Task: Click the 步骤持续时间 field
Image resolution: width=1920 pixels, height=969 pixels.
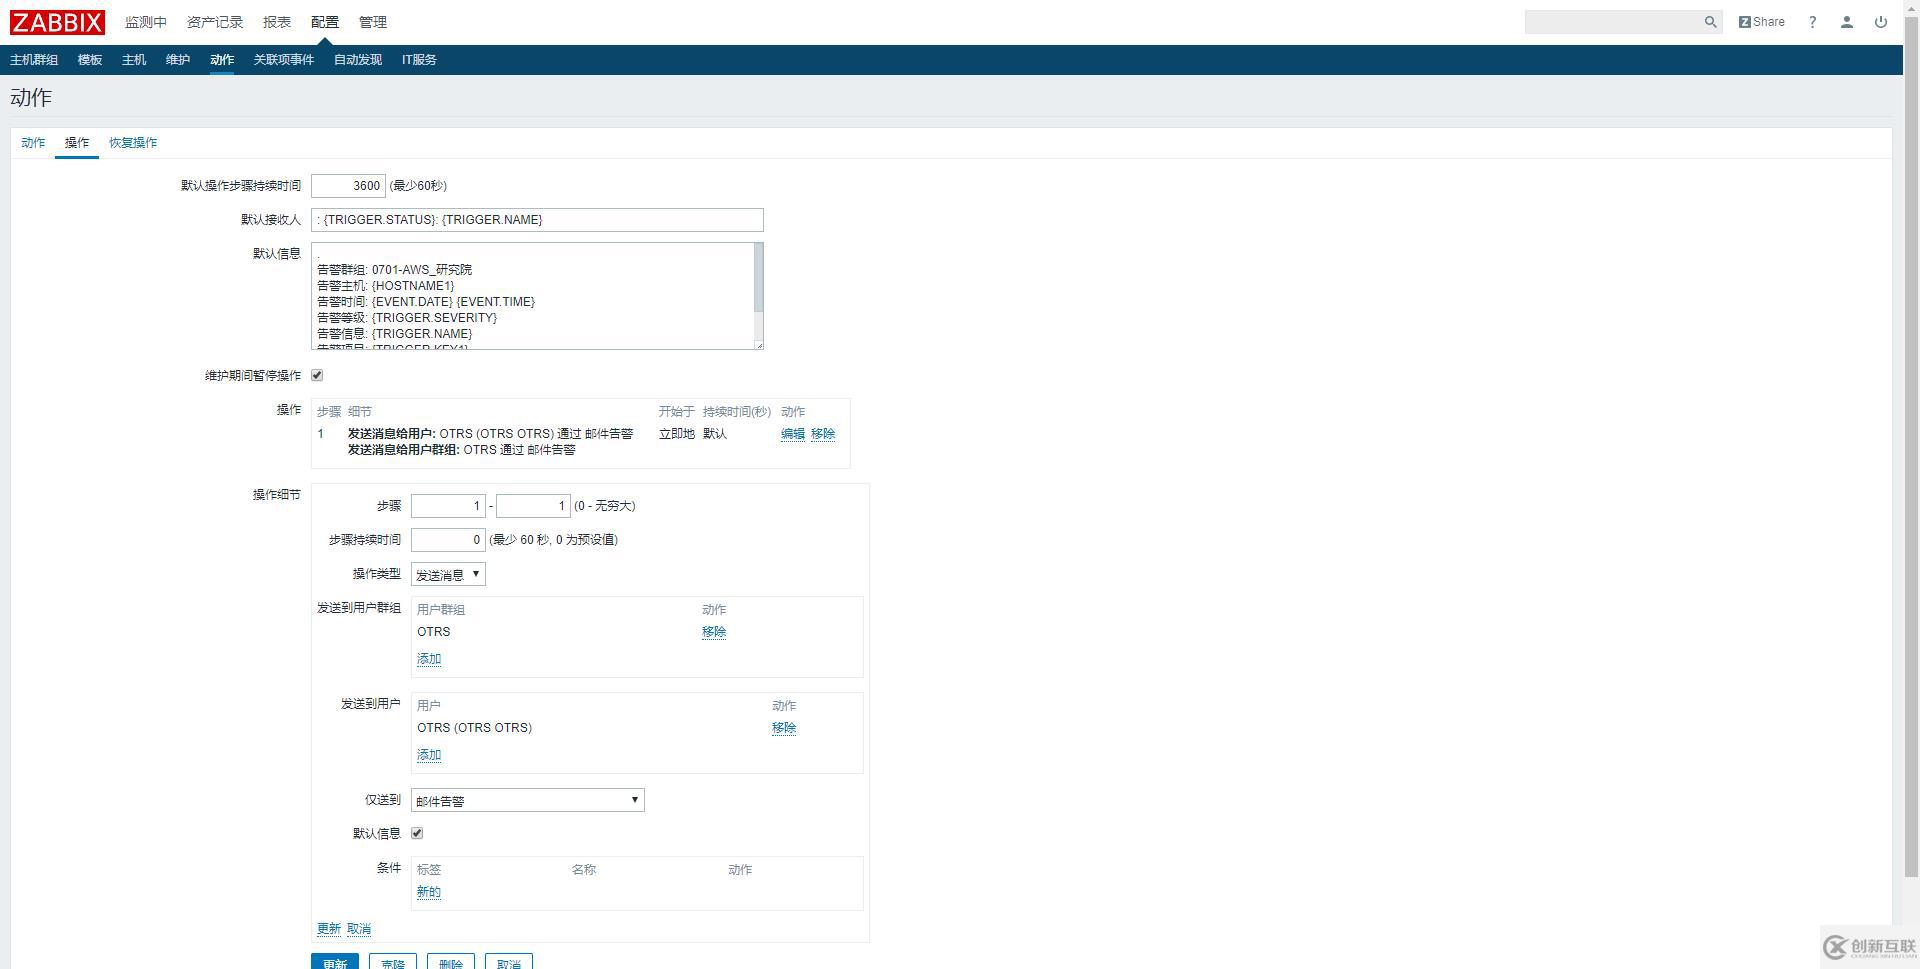Action: [448, 540]
